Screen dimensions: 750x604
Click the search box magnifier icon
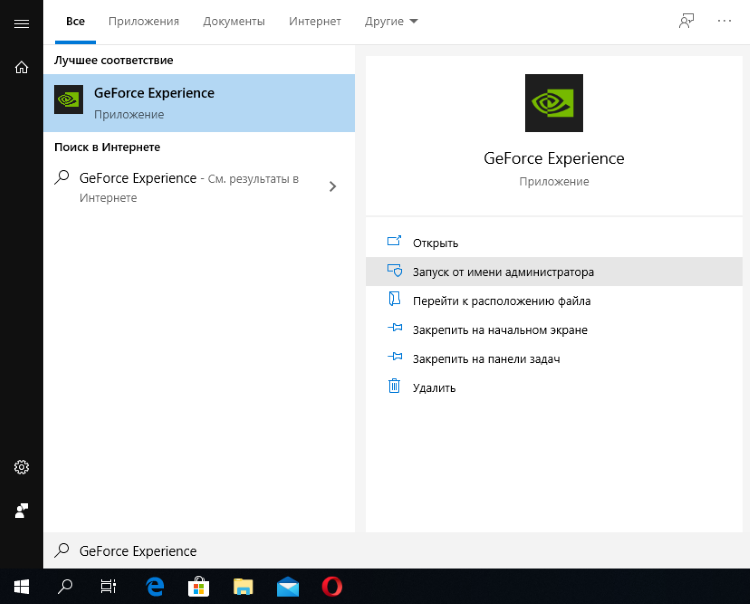coord(62,550)
